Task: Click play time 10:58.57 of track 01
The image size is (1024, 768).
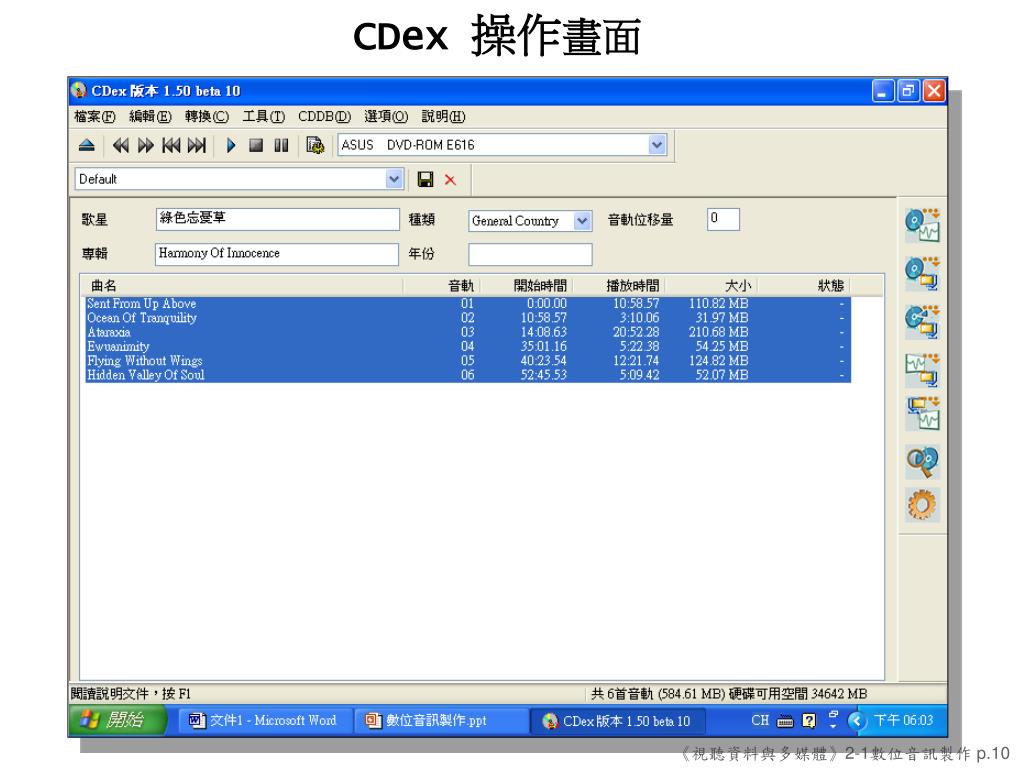Action: click(x=636, y=304)
